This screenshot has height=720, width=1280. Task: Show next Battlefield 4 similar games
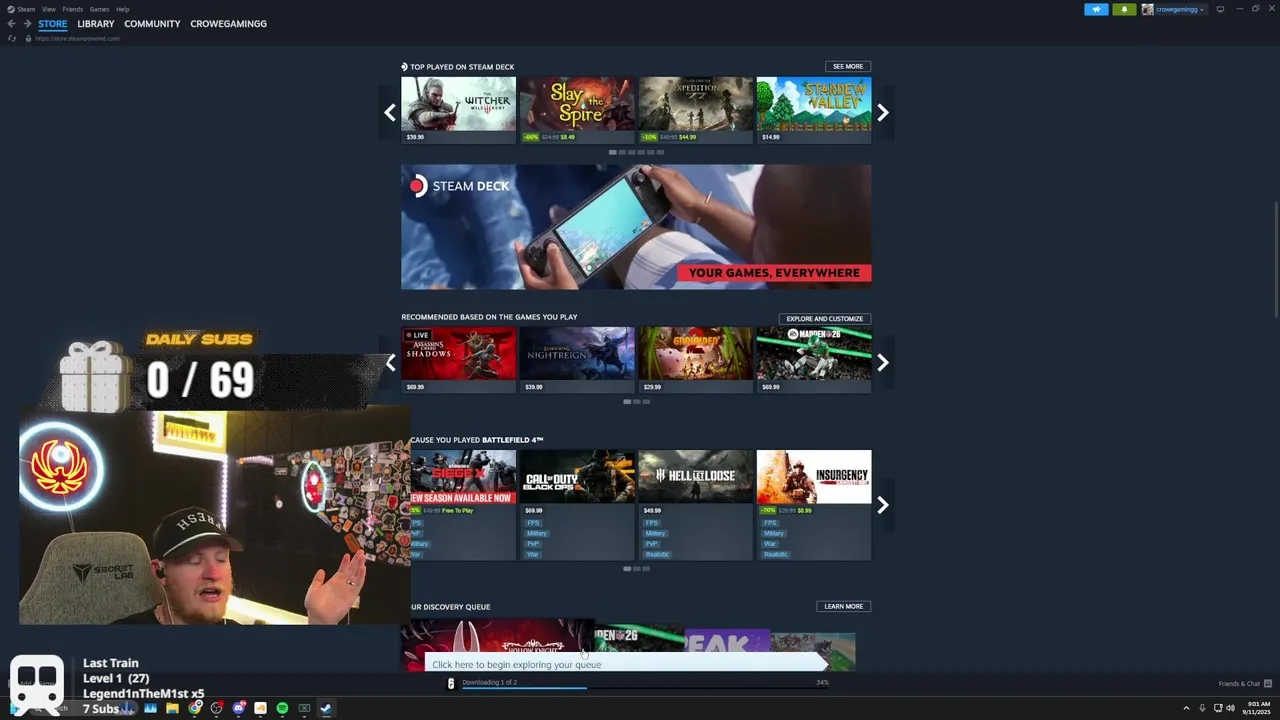coord(883,505)
